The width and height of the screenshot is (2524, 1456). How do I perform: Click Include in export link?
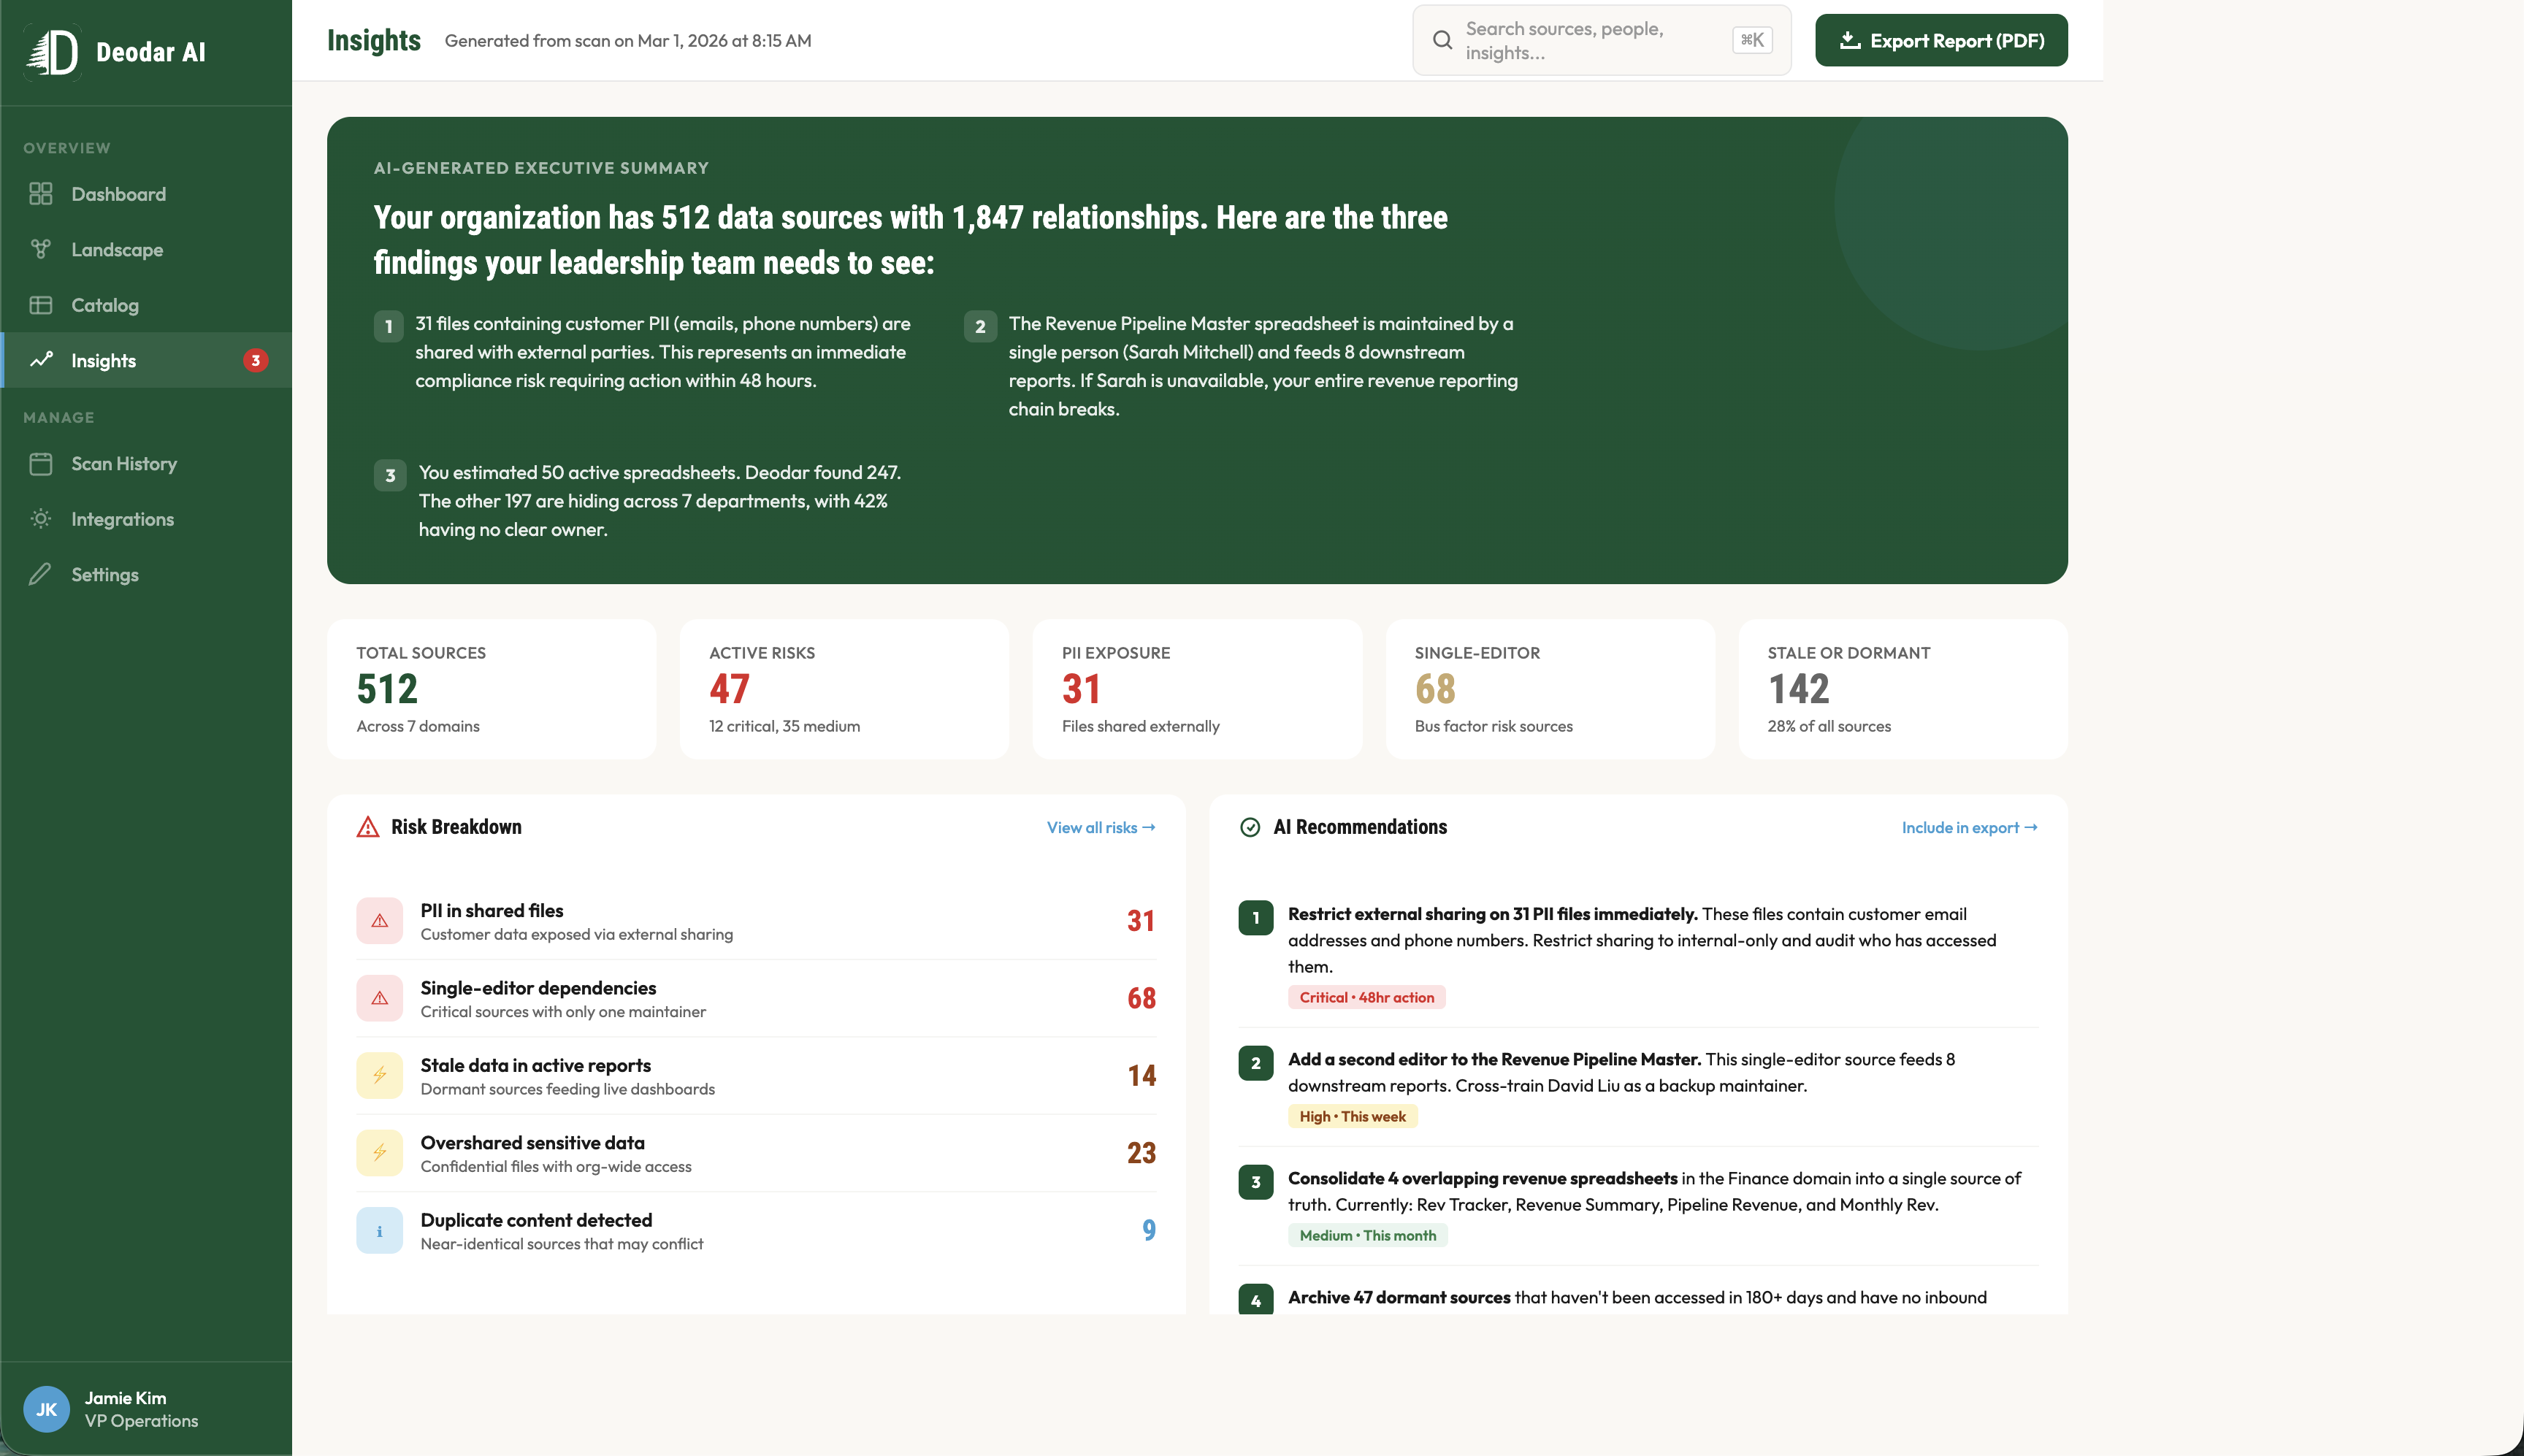pyautogui.click(x=1967, y=827)
